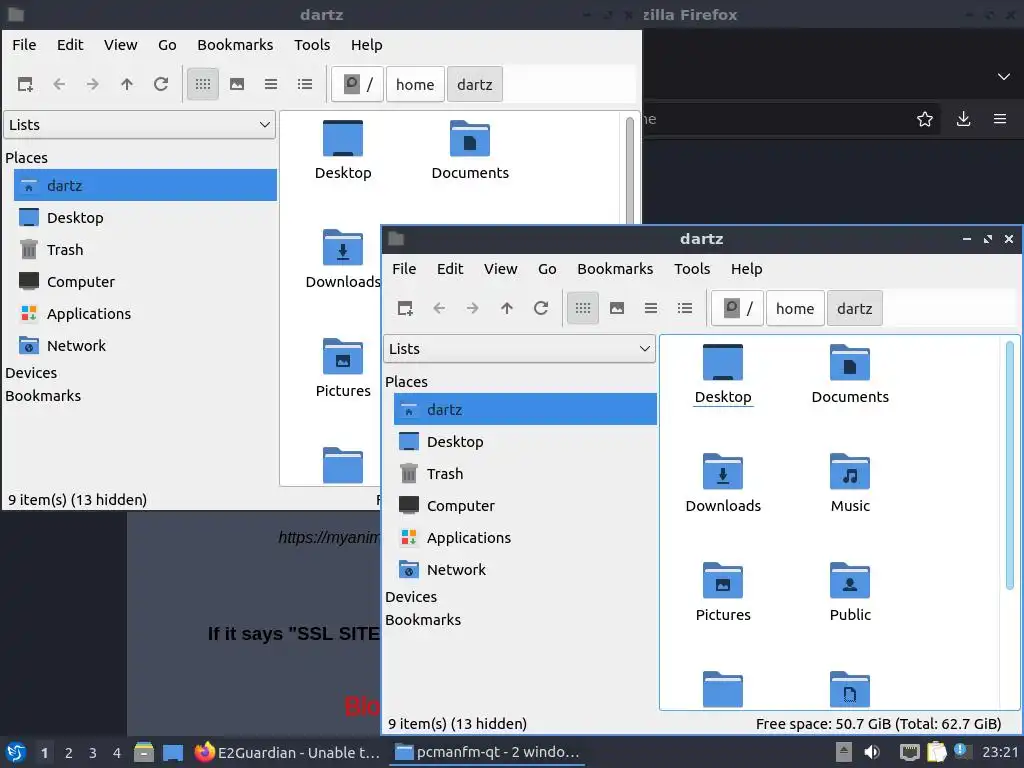Go back in back dartz window toolbar
The width and height of the screenshot is (1024, 768).
point(59,84)
